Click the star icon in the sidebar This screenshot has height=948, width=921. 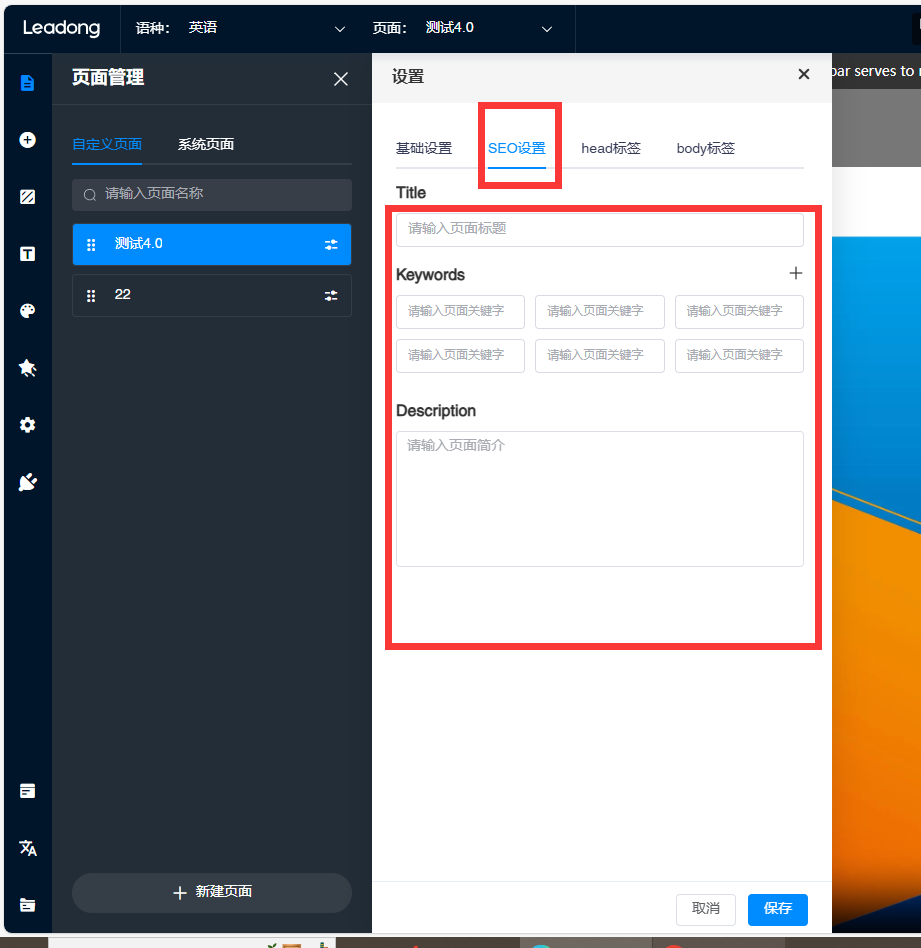coord(27,368)
